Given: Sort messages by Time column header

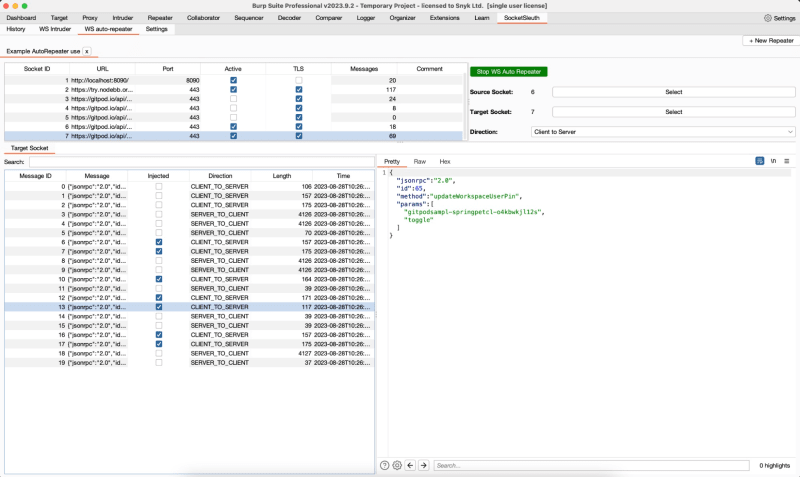Looking at the screenshot, I should coord(343,176).
